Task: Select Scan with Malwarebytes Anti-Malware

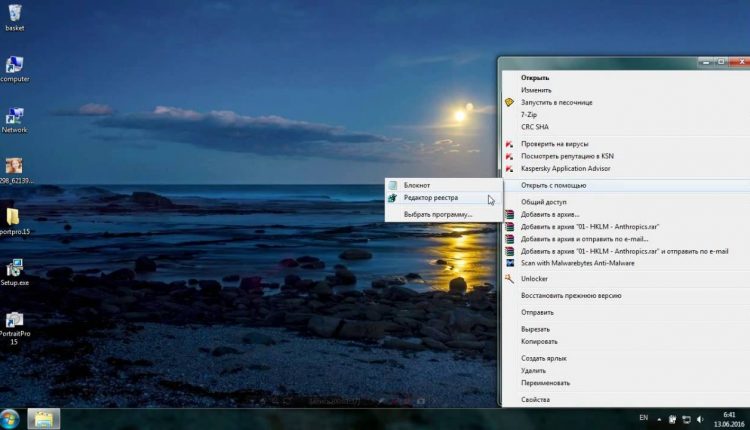Action: click(577, 263)
